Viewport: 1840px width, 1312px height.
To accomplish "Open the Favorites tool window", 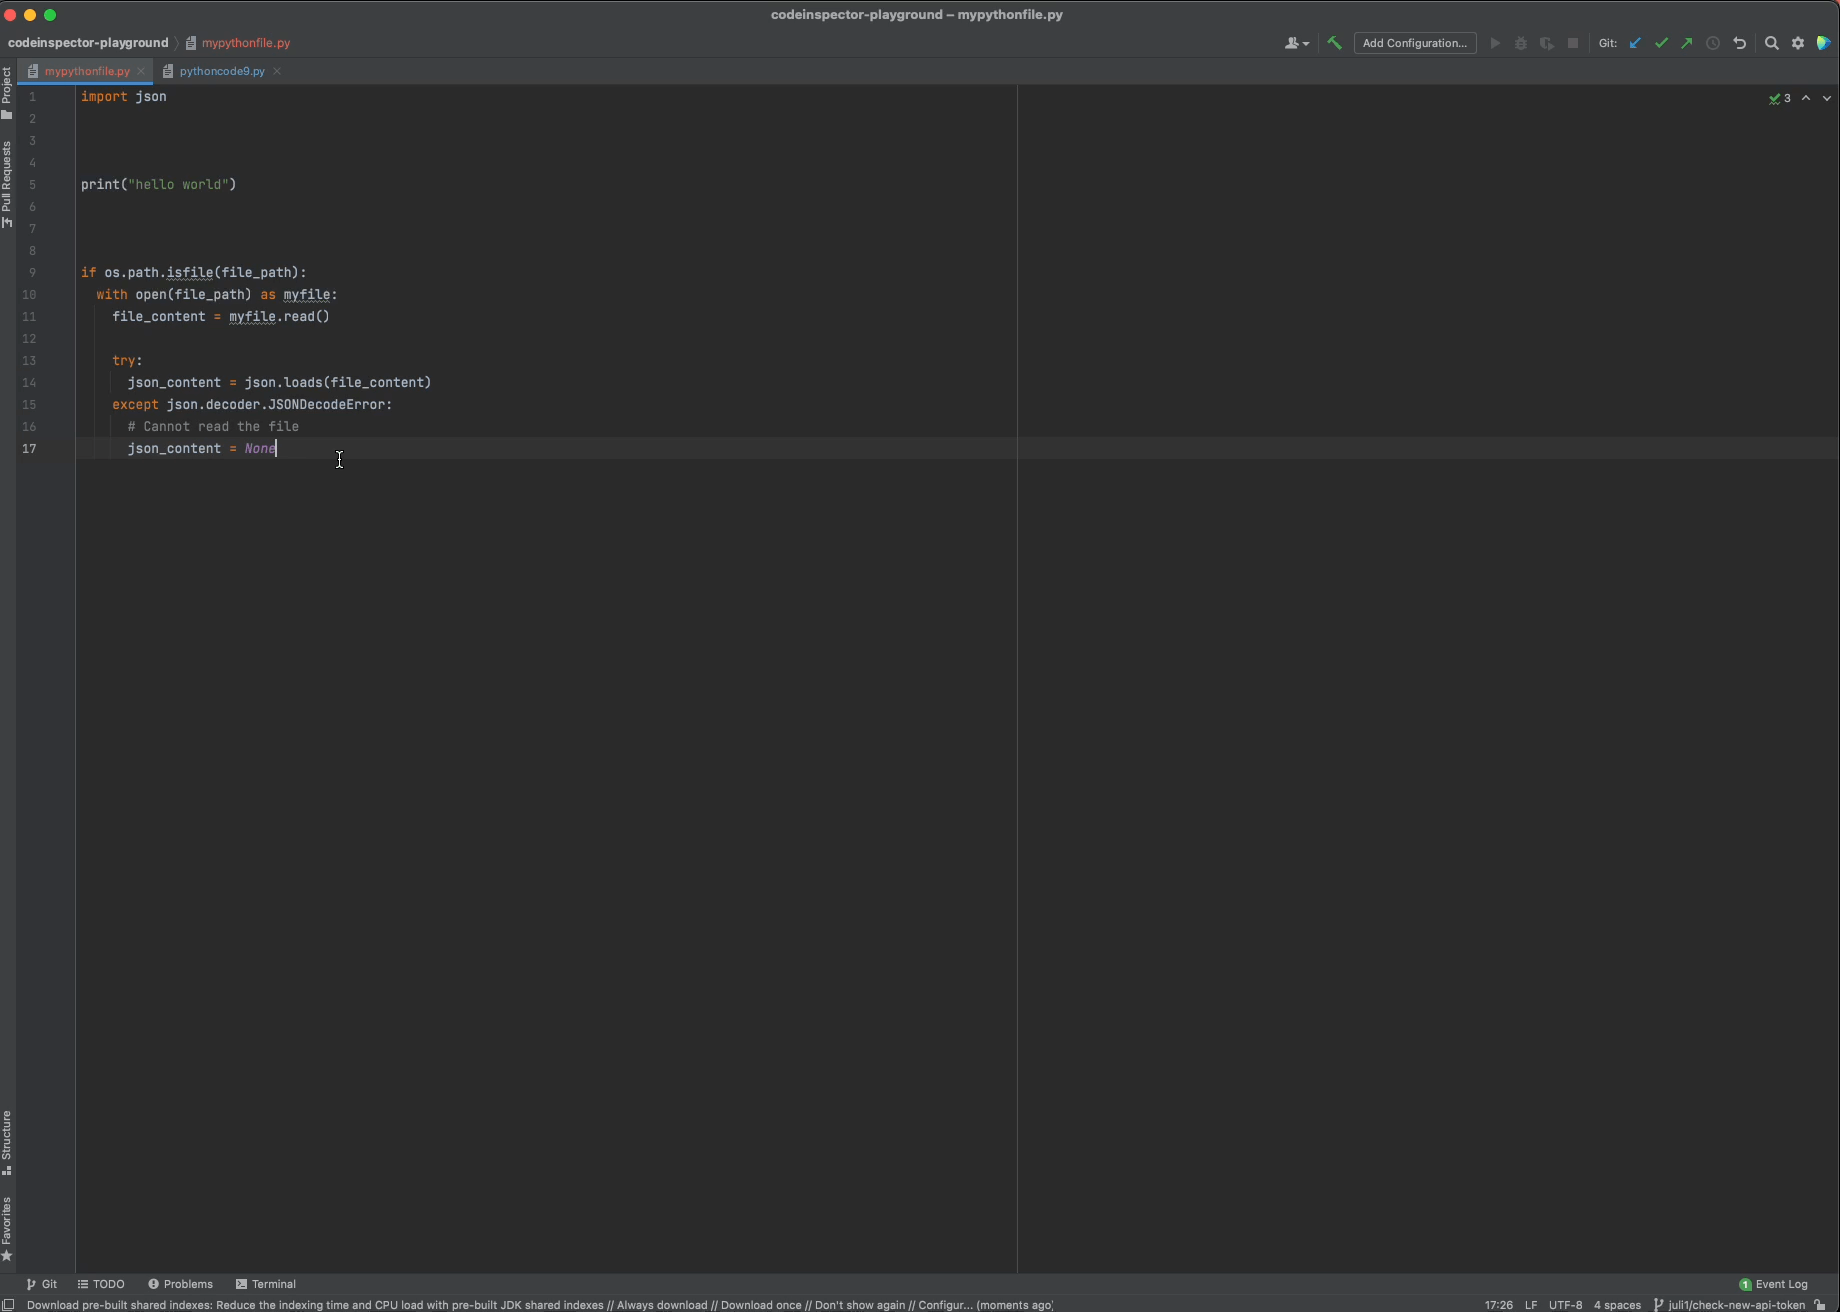I will (x=7, y=1229).
